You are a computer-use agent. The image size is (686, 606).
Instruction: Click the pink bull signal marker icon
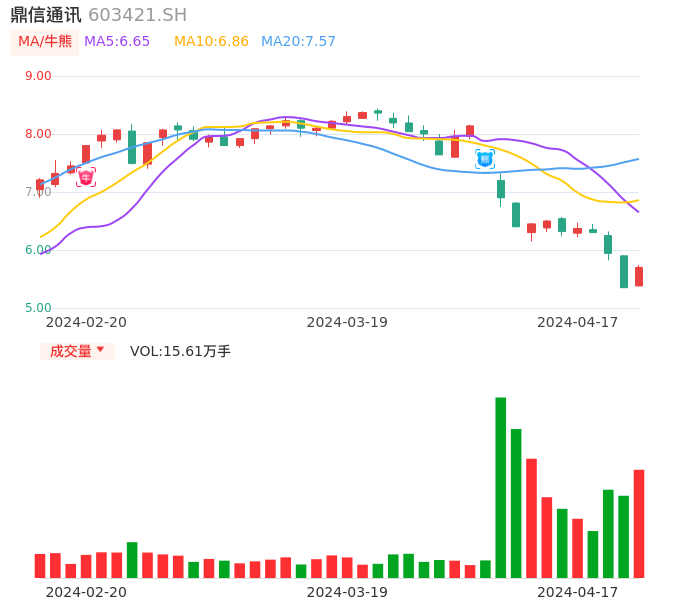click(x=86, y=177)
